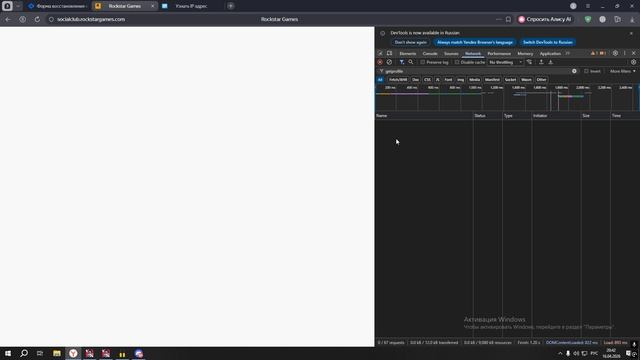Switch to Memory tab
The width and height of the screenshot is (640, 360).
525,53
